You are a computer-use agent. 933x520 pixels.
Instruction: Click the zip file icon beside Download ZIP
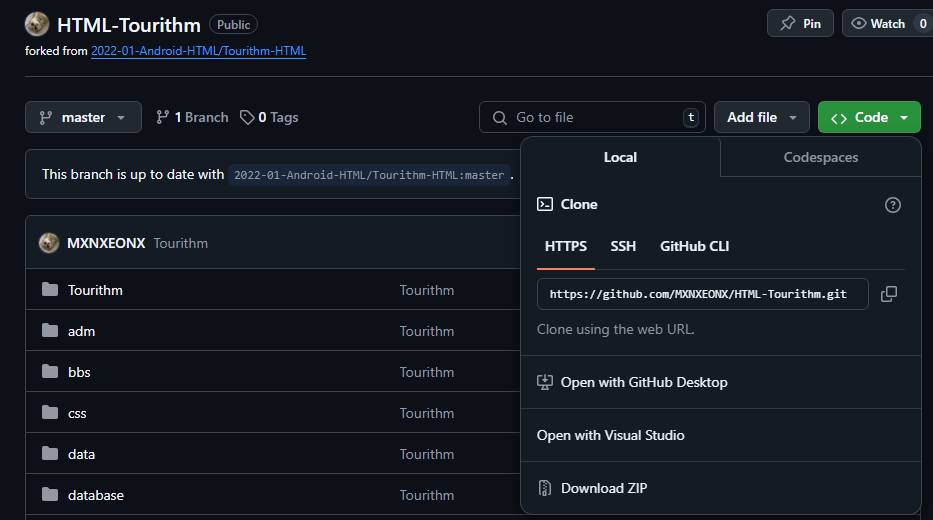544,488
